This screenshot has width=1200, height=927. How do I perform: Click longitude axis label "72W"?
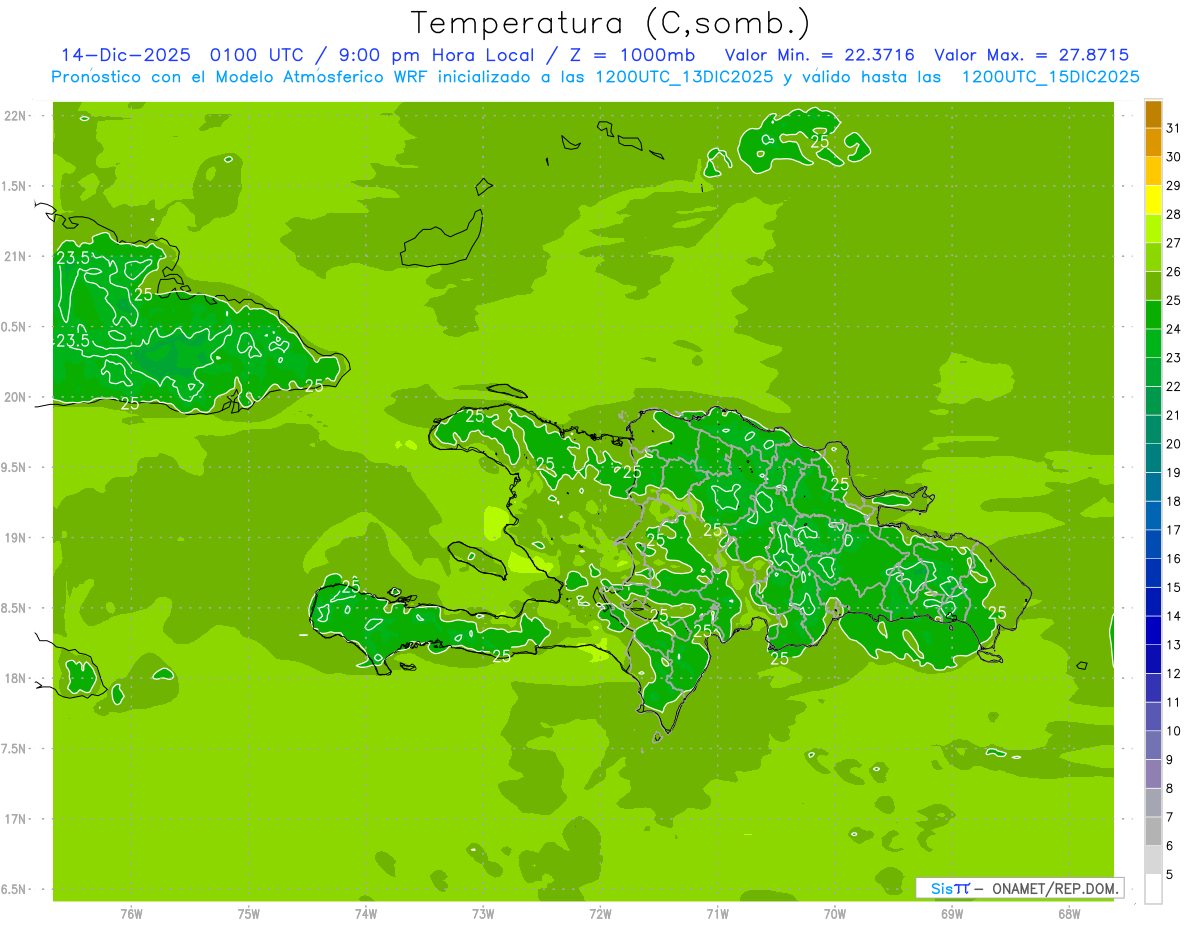pos(600,913)
